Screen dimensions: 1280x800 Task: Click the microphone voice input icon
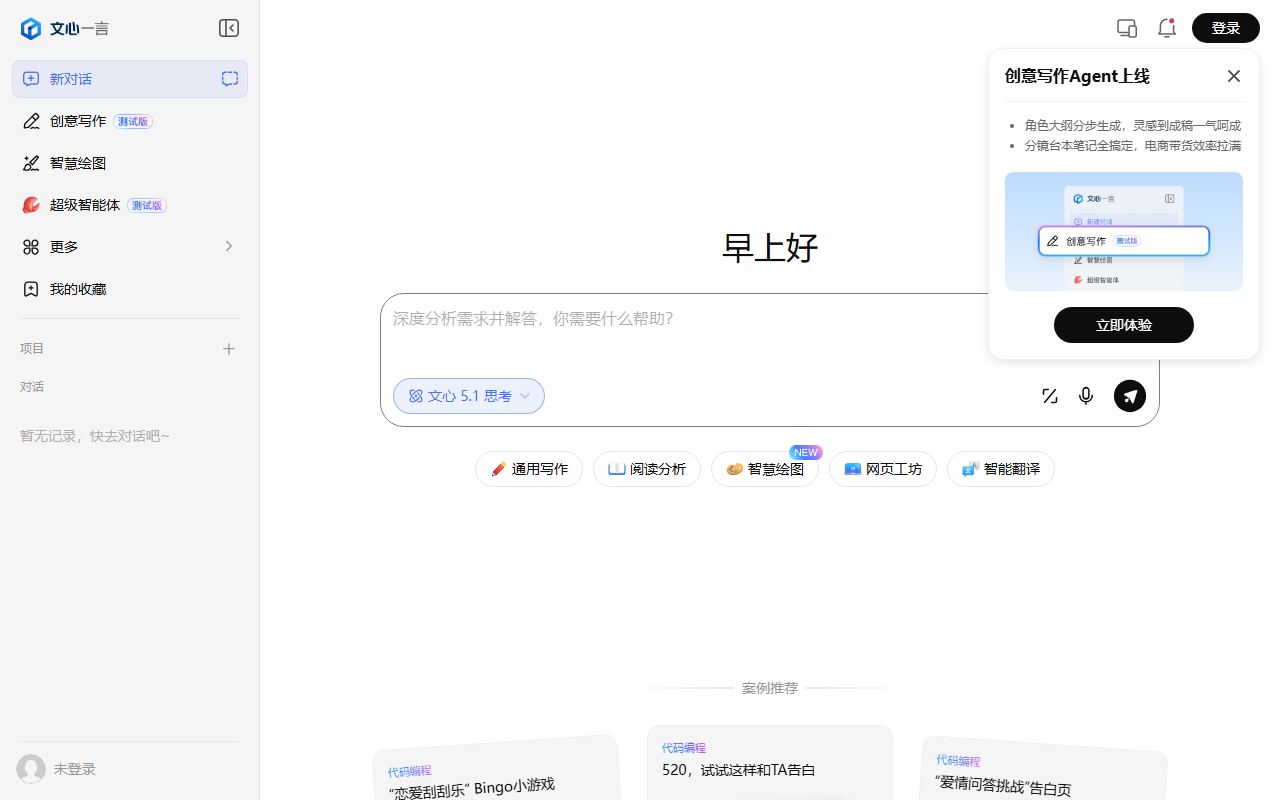[1086, 396]
